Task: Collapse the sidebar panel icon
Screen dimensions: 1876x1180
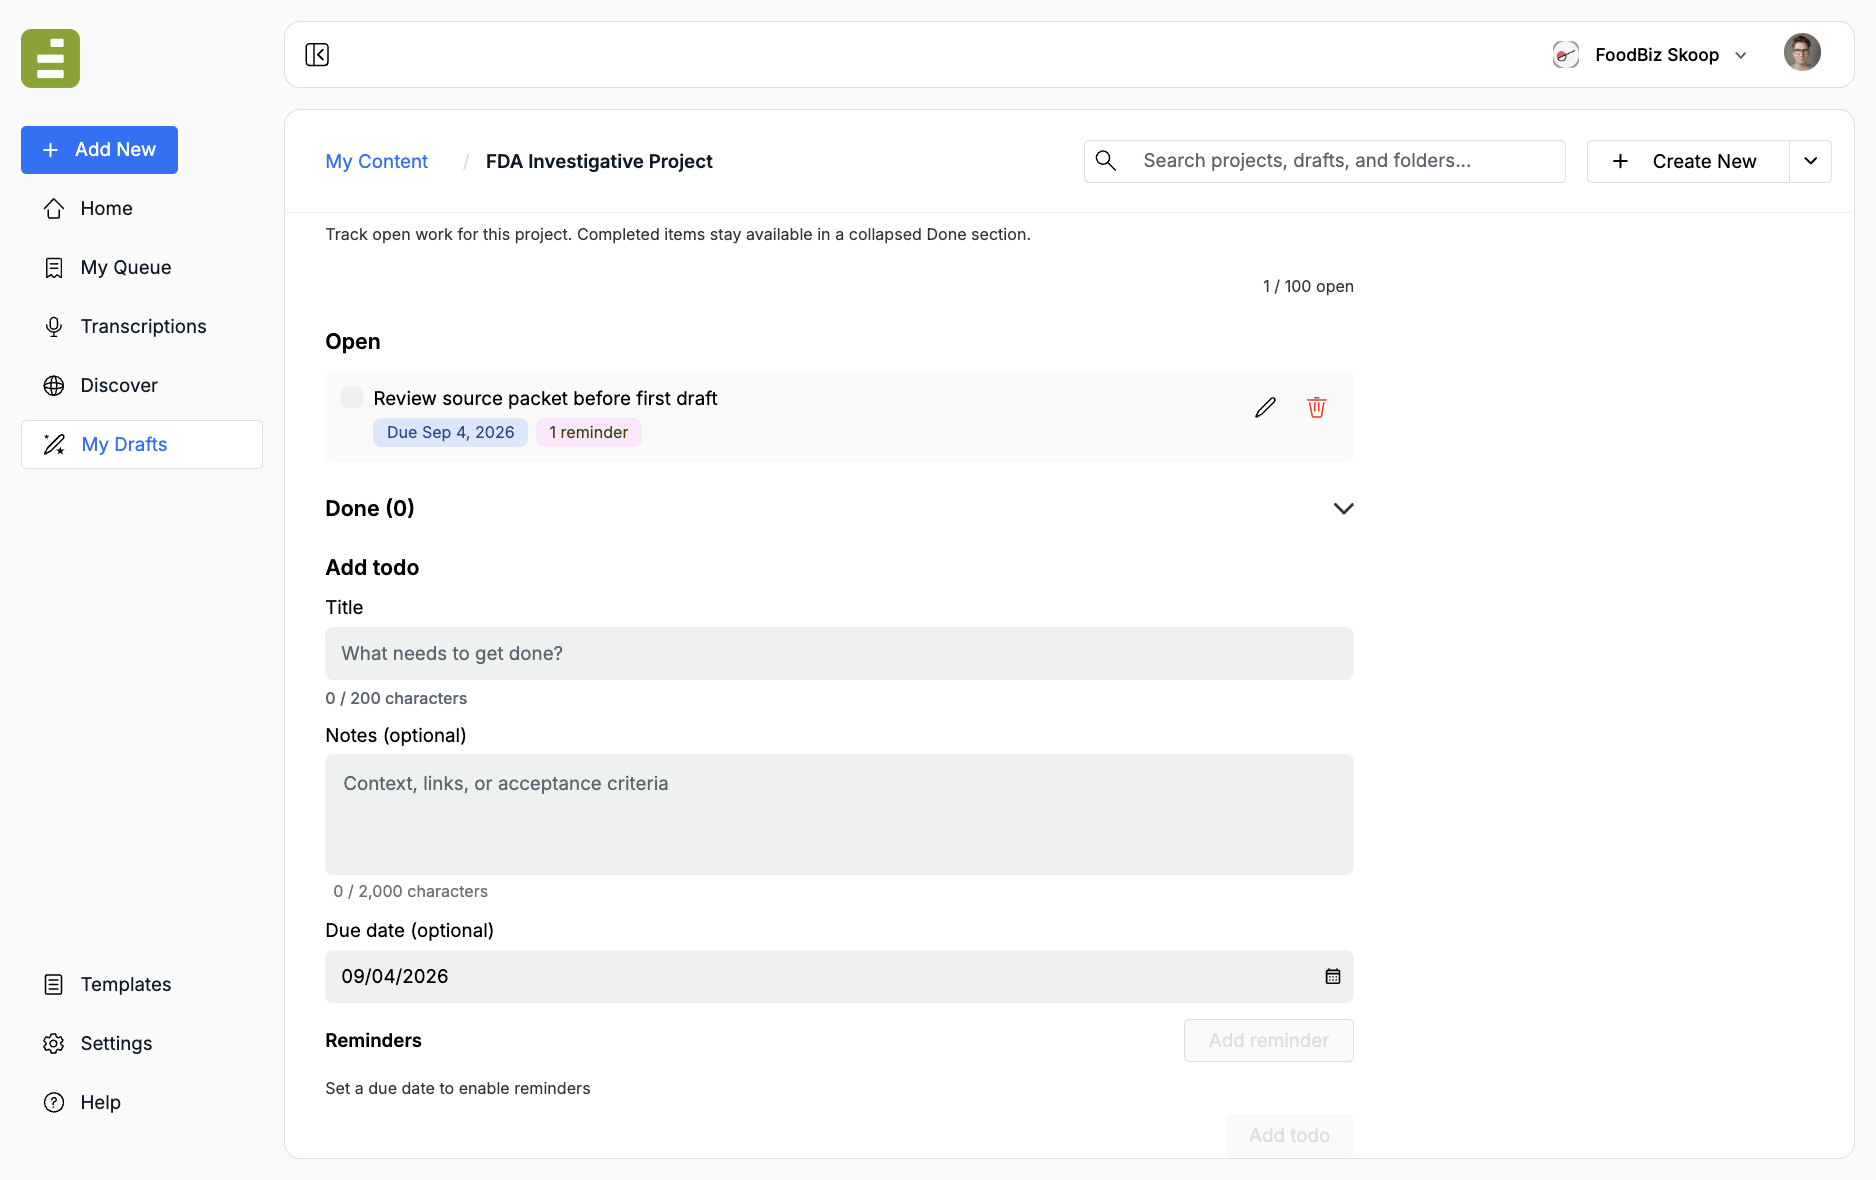Action: [317, 54]
